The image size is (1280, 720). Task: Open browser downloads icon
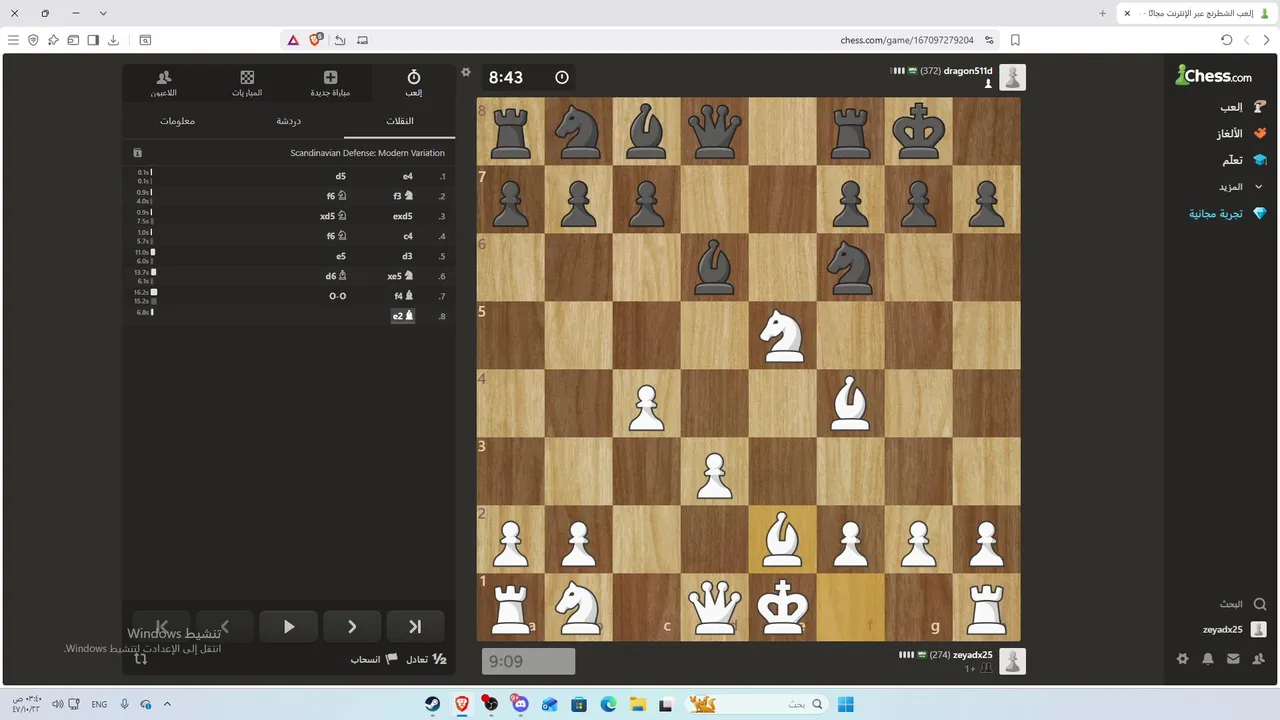[x=113, y=40]
